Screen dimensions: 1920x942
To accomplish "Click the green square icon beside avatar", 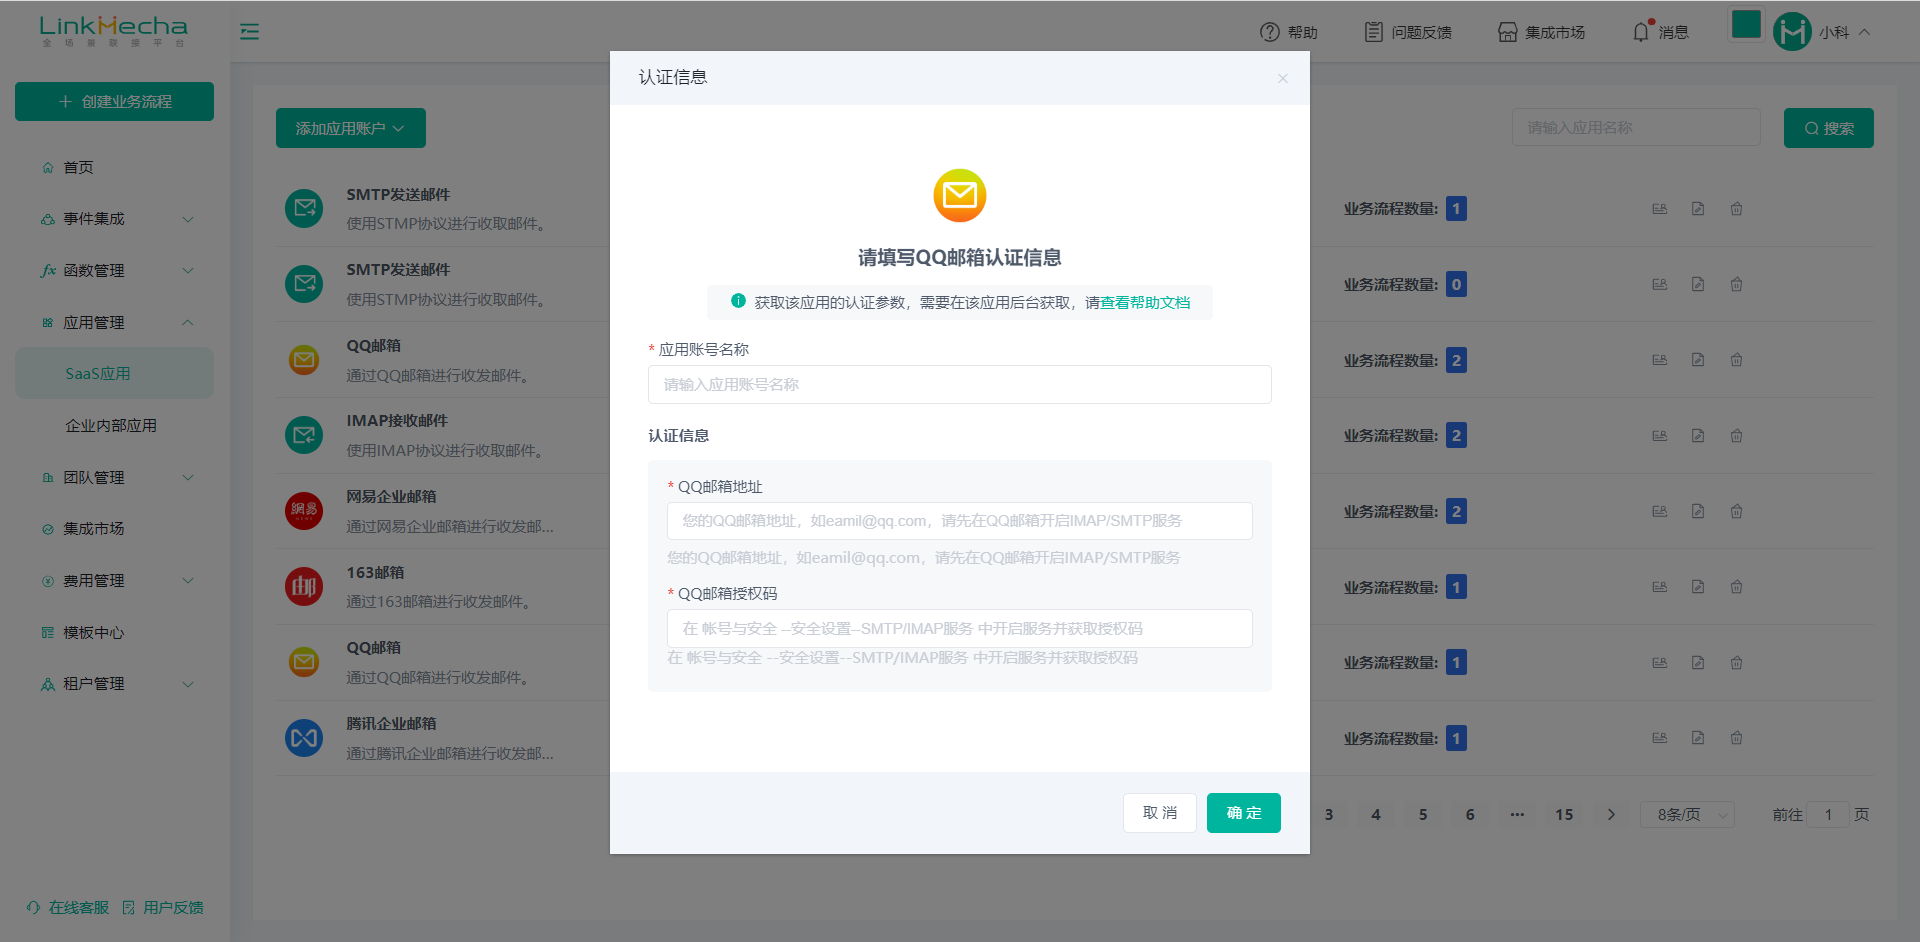I will pyautogui.click(x=1746, y=25).
